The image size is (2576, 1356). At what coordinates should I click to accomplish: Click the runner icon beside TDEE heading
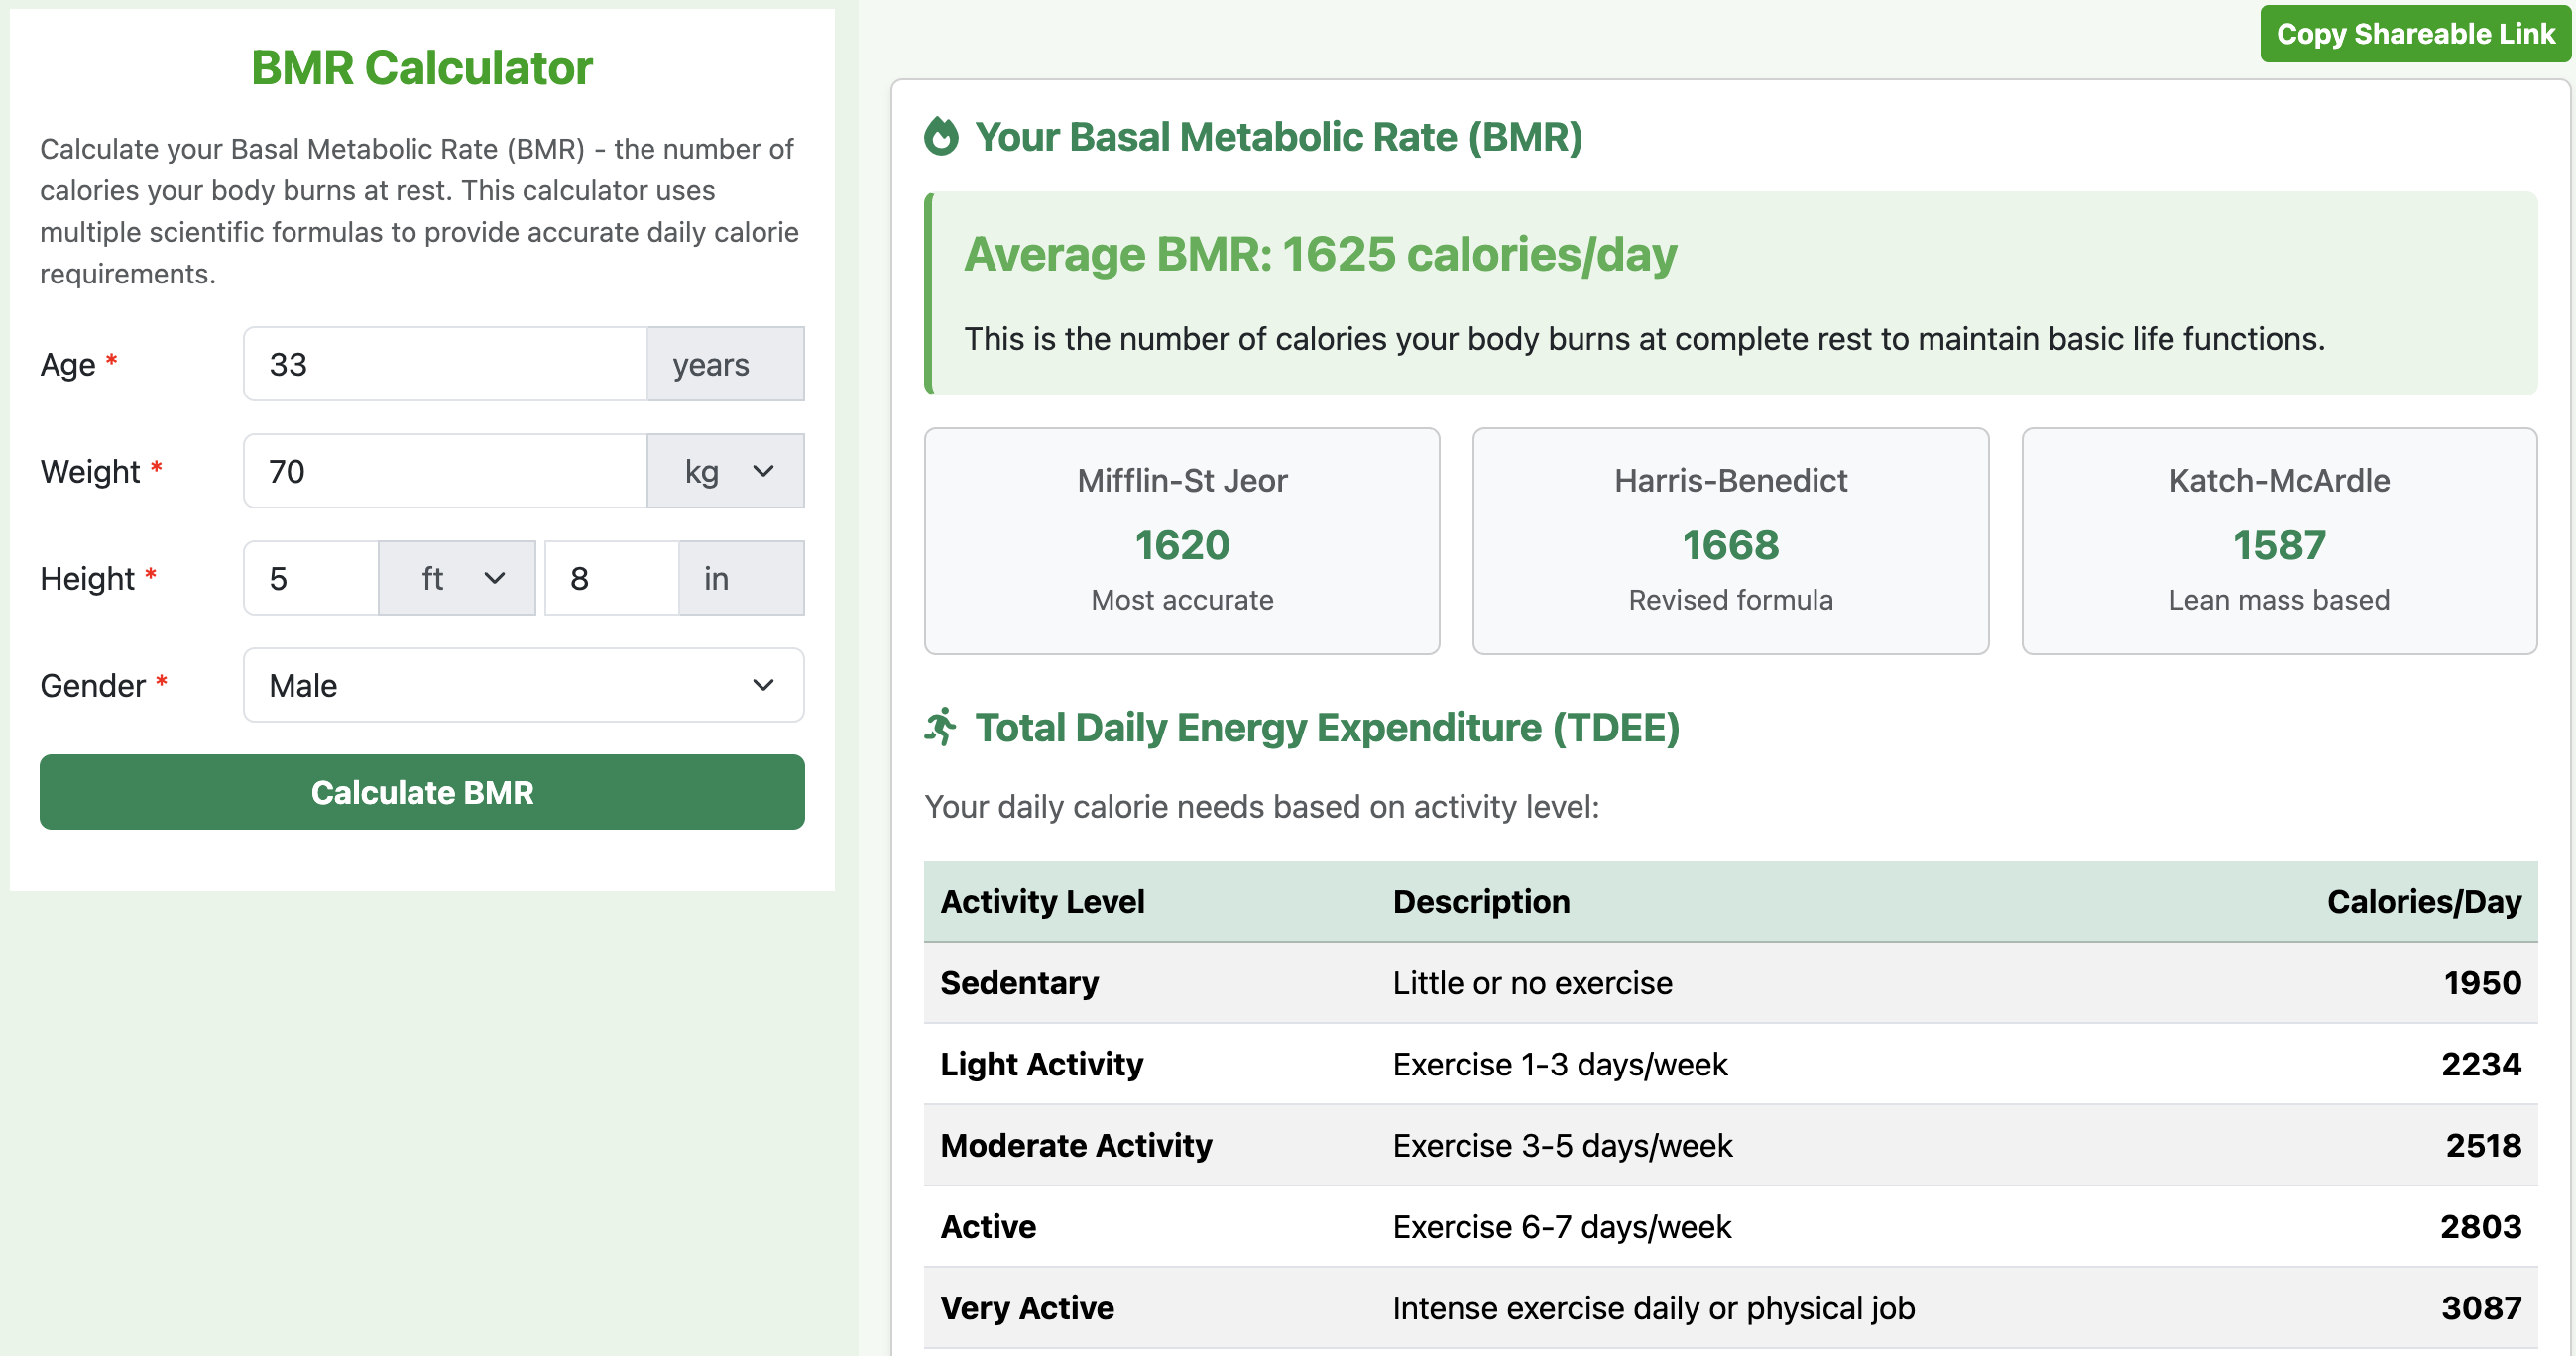941,727
